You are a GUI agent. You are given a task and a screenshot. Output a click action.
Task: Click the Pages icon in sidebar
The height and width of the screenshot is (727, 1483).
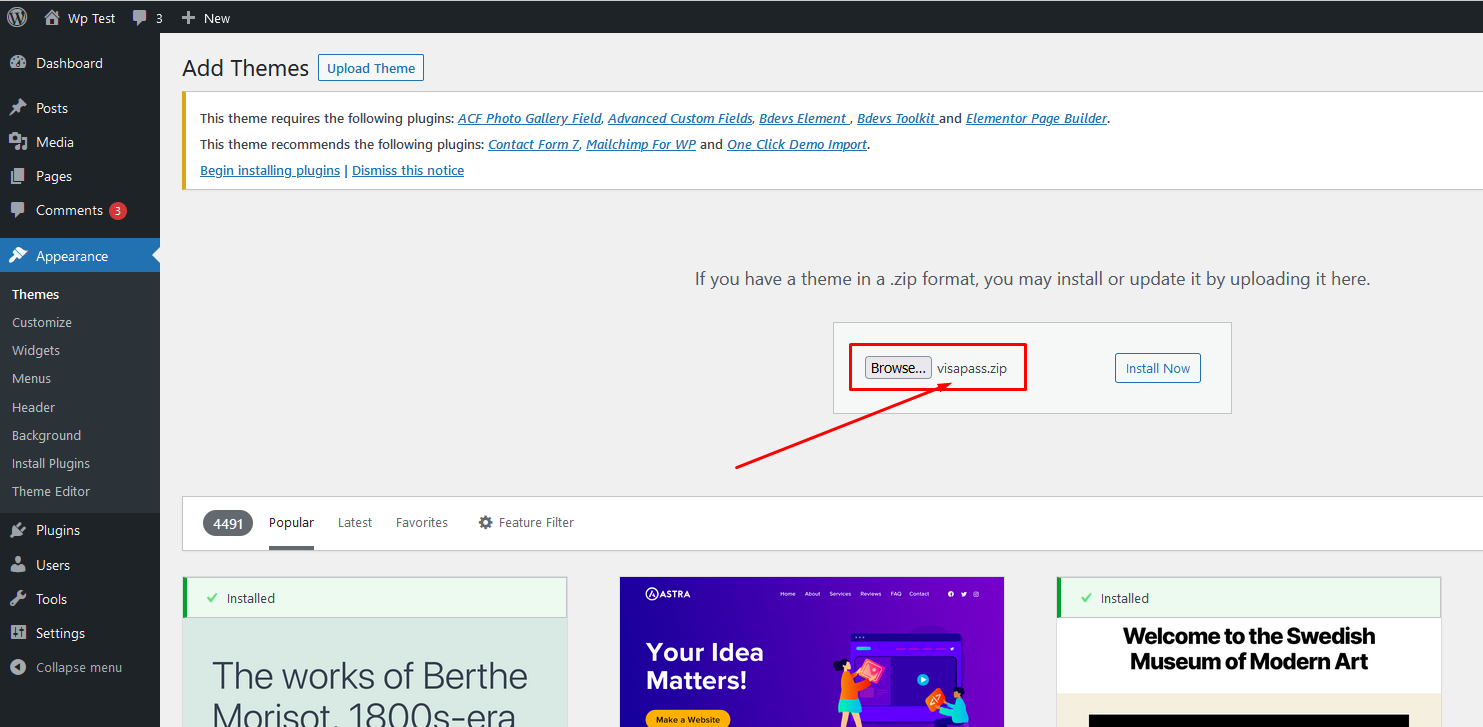pos(18,176)
